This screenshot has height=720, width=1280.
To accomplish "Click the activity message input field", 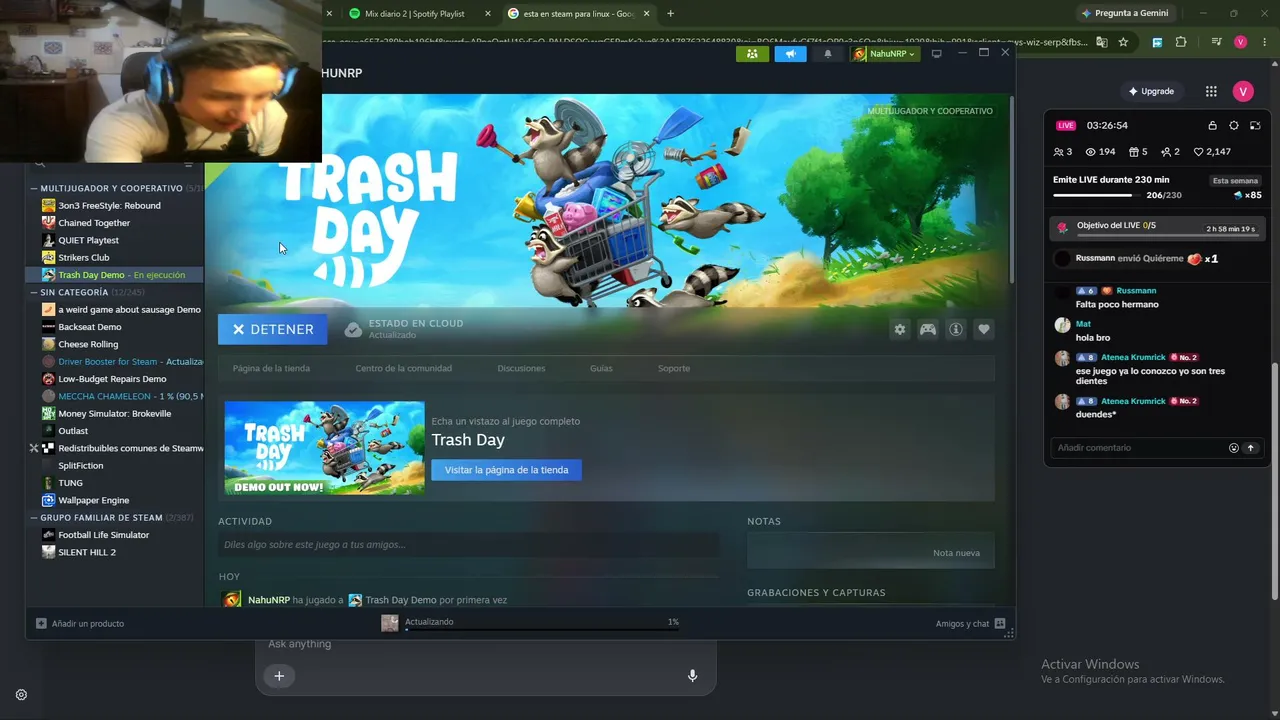I will 468,545.
